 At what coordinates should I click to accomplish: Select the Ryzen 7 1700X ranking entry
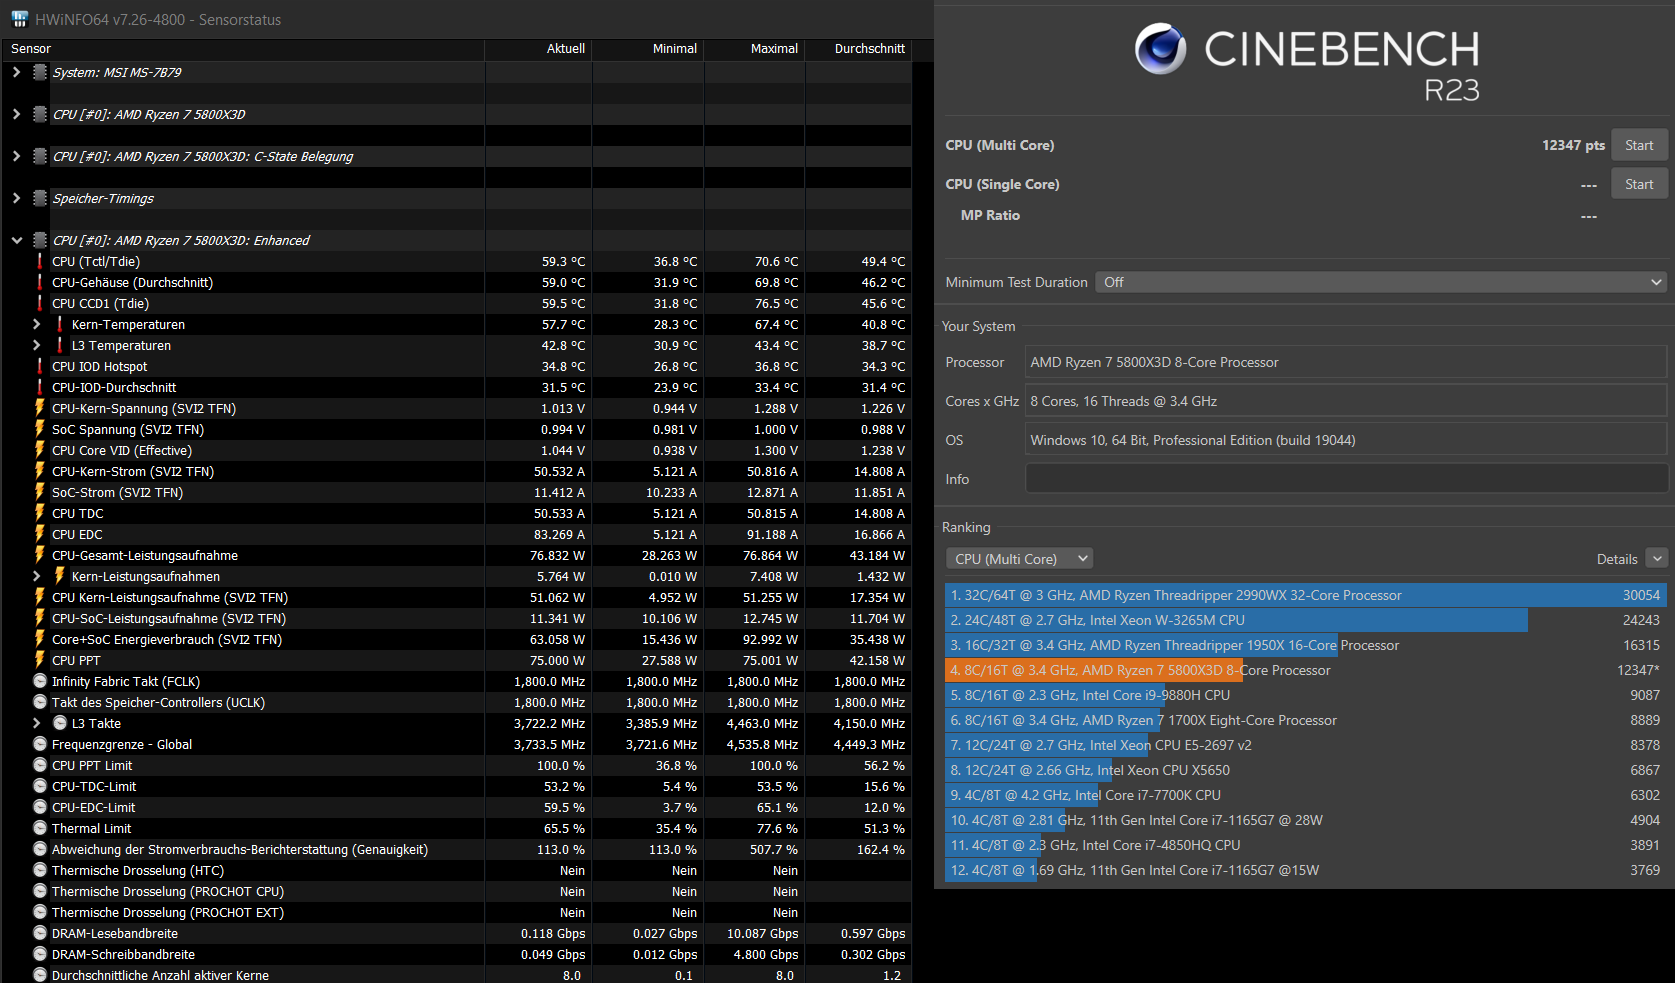[1306, 720]
